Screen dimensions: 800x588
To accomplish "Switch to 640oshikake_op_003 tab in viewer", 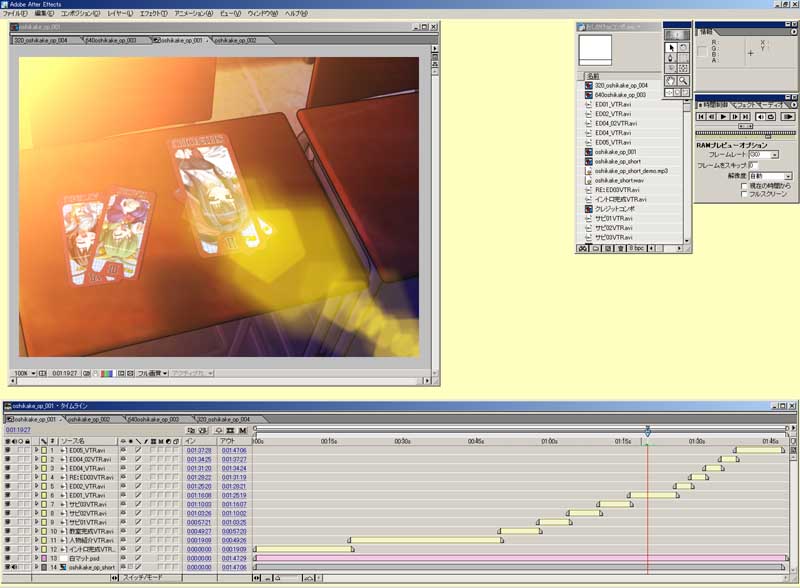I will [x=111, y=40].
